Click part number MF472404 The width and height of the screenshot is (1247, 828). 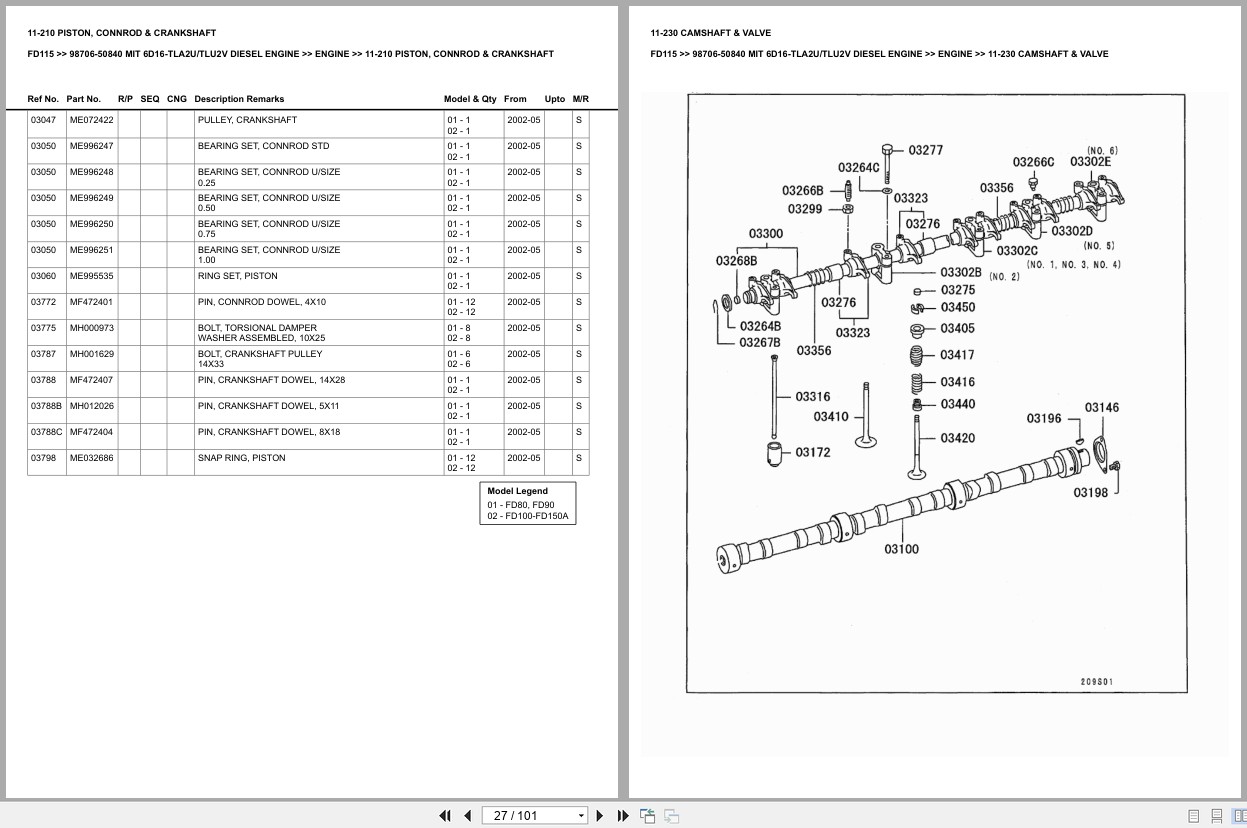[x=92, y=432]
